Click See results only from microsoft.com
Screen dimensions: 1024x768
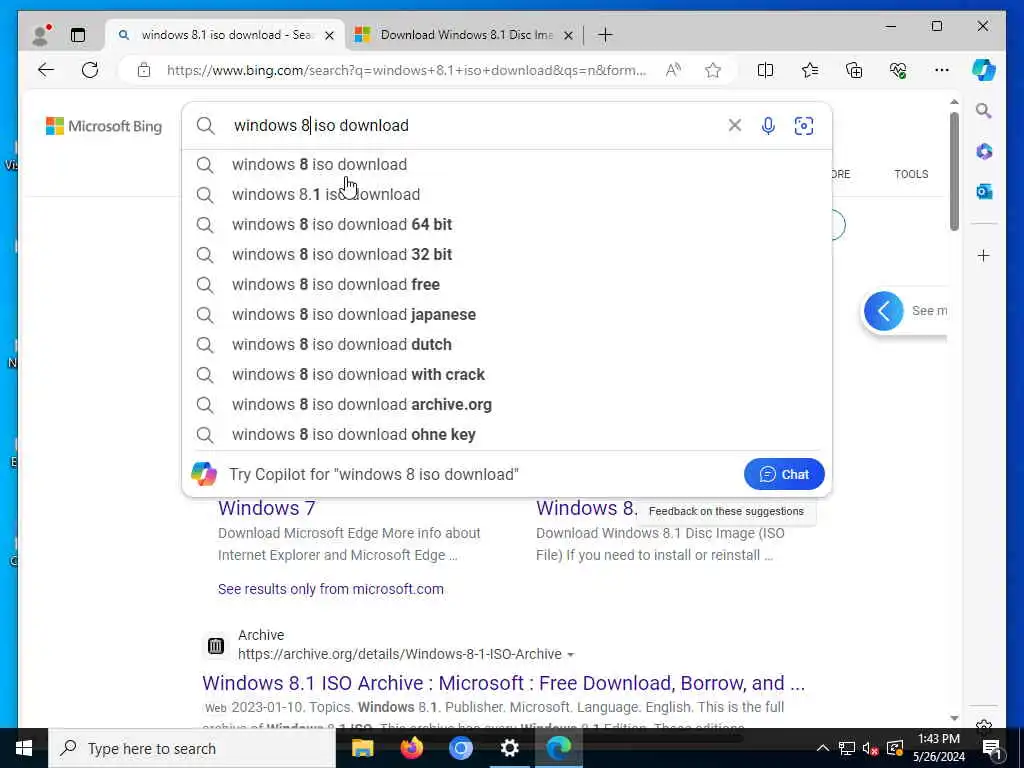[x=330, y=589]
